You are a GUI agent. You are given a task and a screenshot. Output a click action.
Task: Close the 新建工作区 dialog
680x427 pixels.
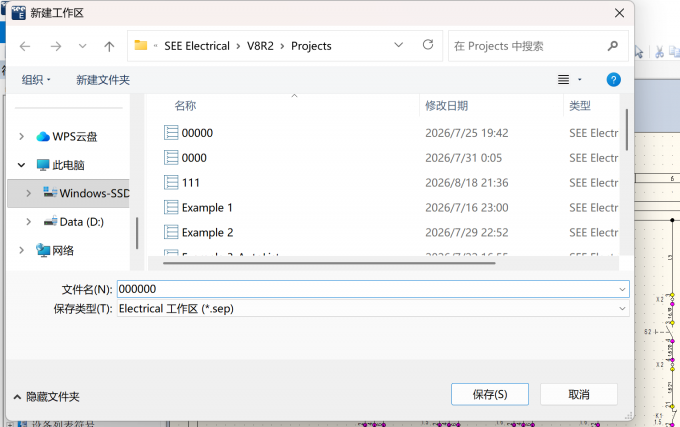[x=619, y=13]
